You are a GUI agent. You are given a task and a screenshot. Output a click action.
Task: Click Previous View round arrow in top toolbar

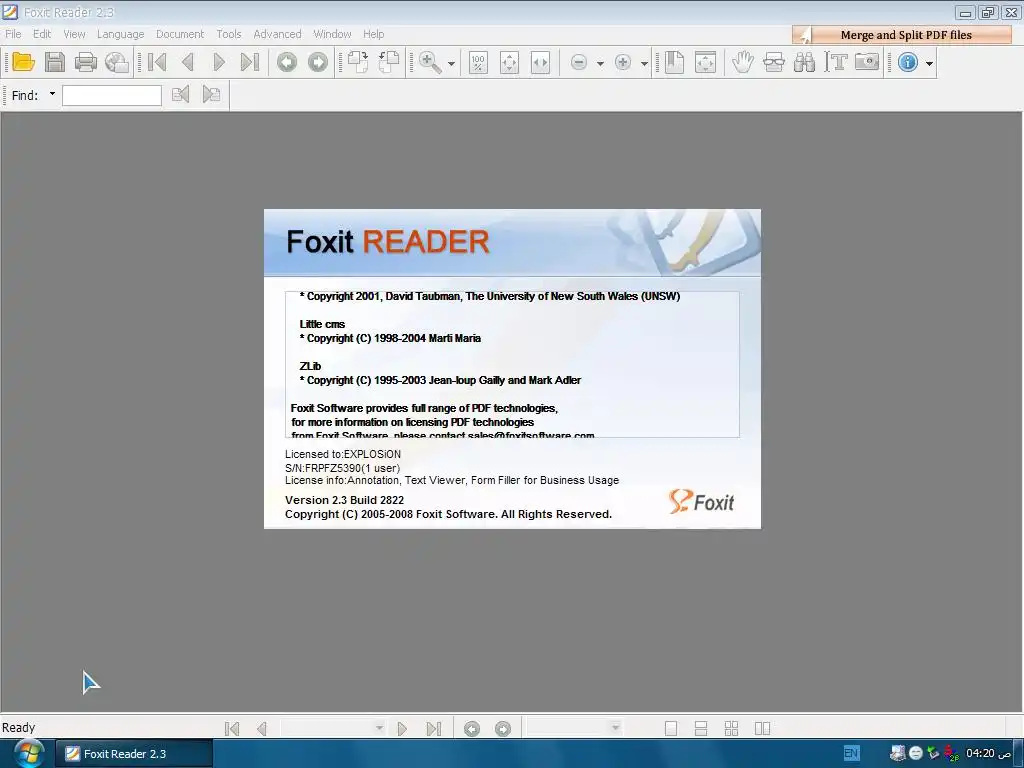click(x=287, y=62)
